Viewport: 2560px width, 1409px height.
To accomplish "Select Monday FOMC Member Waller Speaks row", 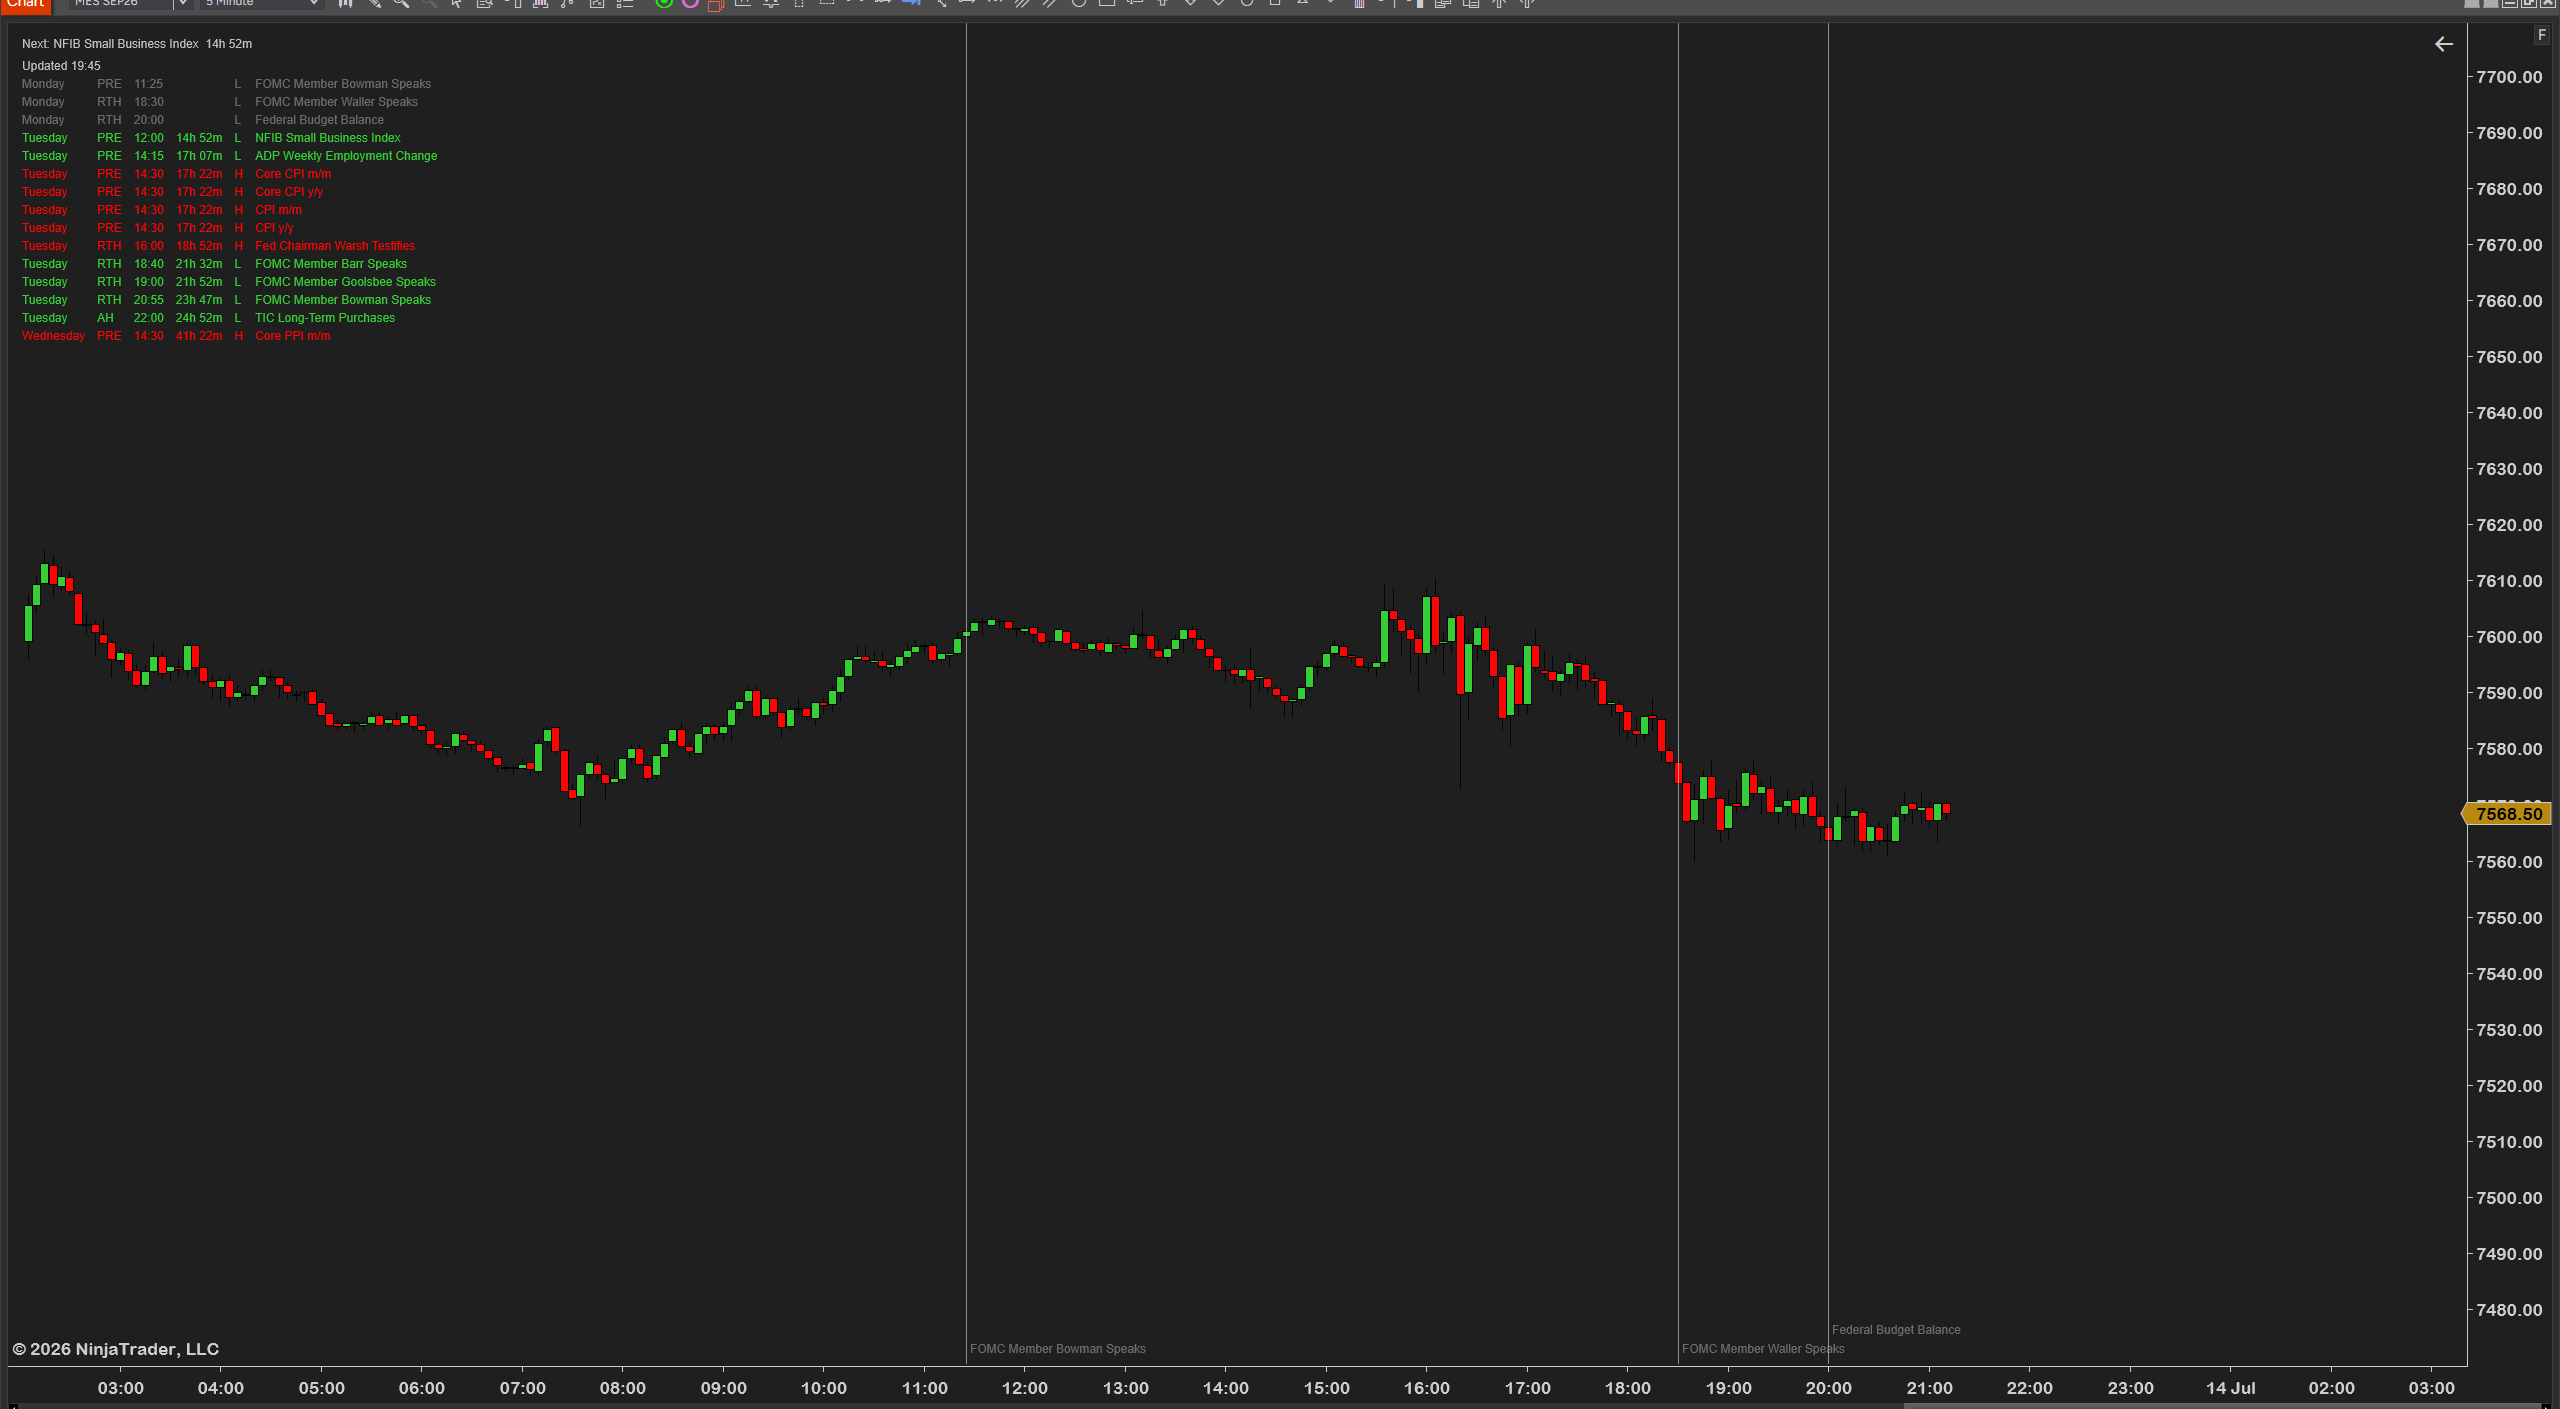I will 220,102.
